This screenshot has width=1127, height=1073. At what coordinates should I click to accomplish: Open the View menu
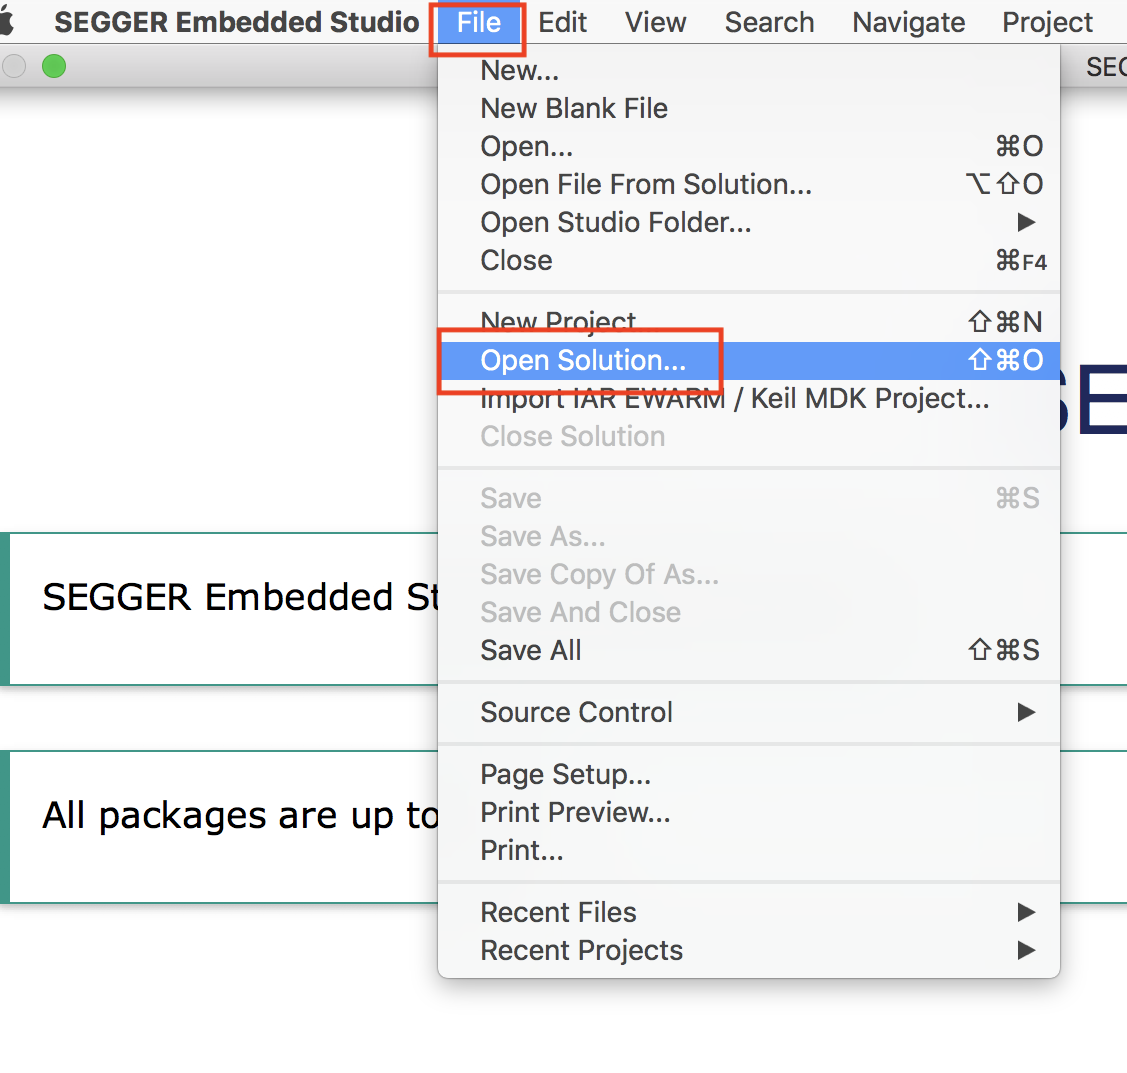click(x=655, y=22)
